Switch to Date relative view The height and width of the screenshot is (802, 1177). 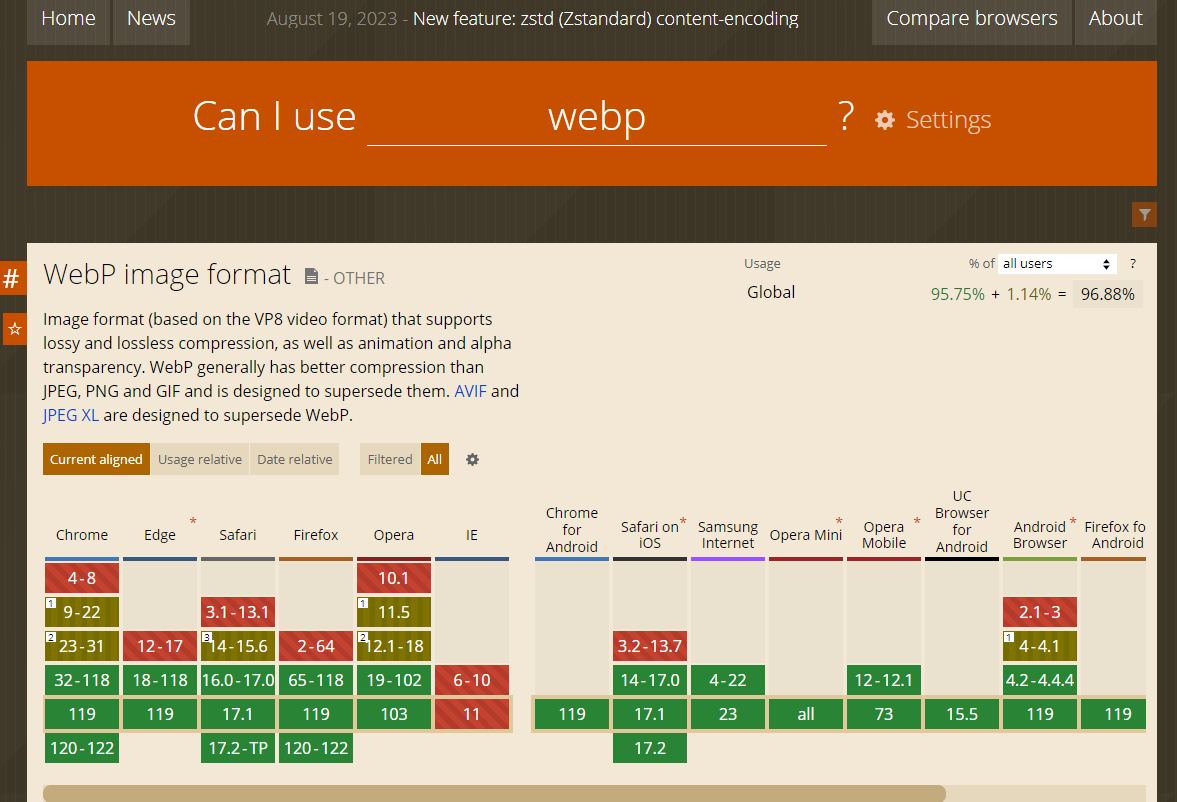[294, 460]
